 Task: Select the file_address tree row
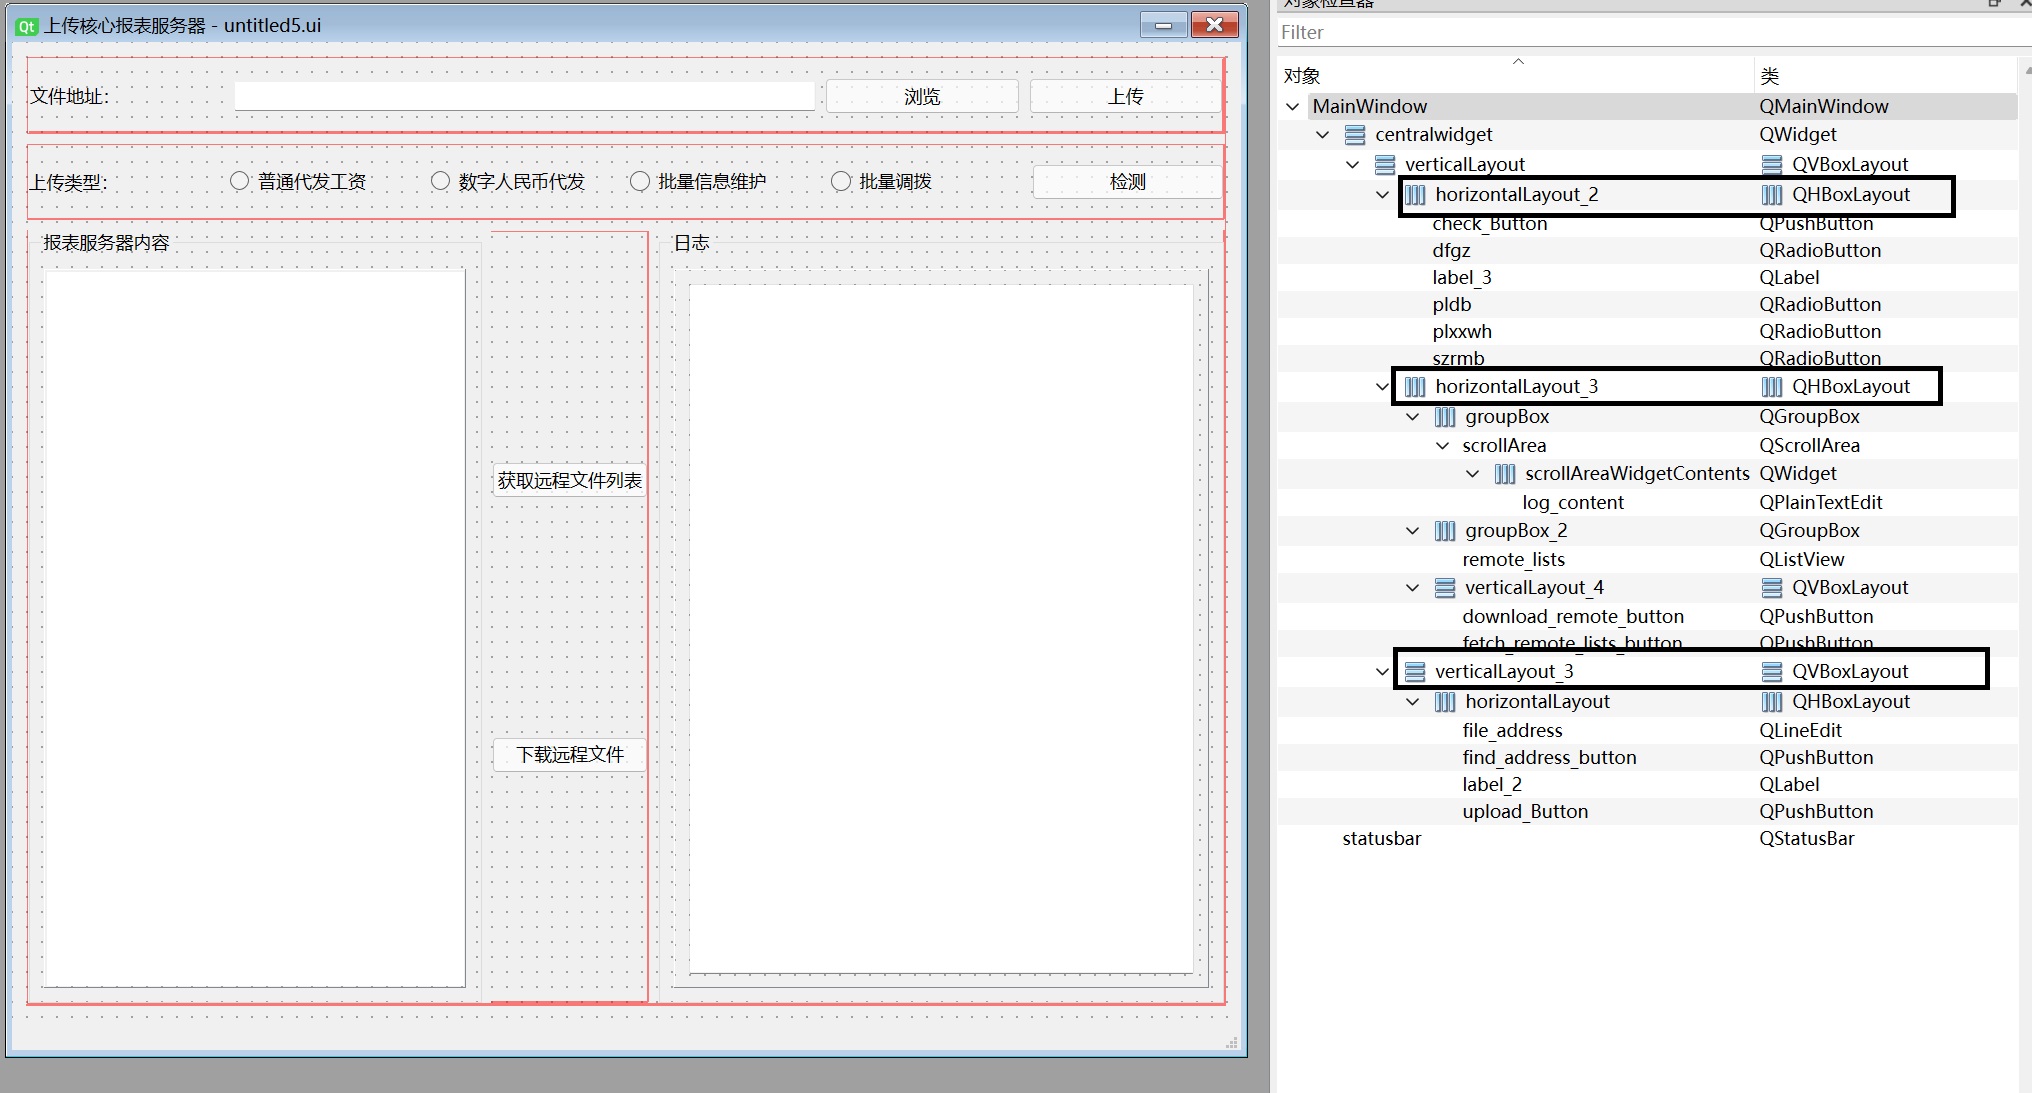1647,731
